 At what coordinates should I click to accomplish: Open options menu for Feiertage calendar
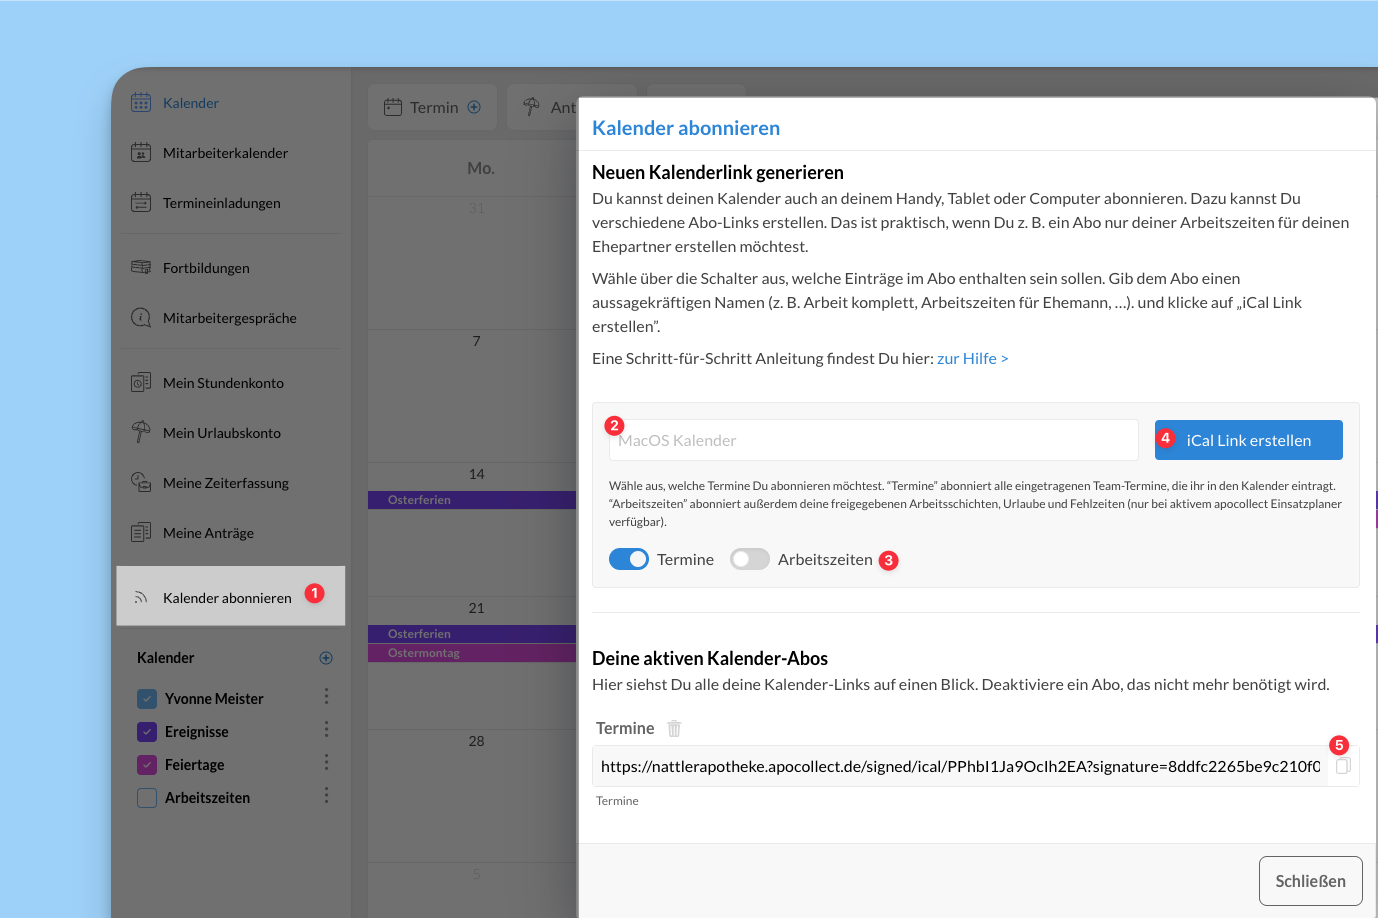coord(326,763)
